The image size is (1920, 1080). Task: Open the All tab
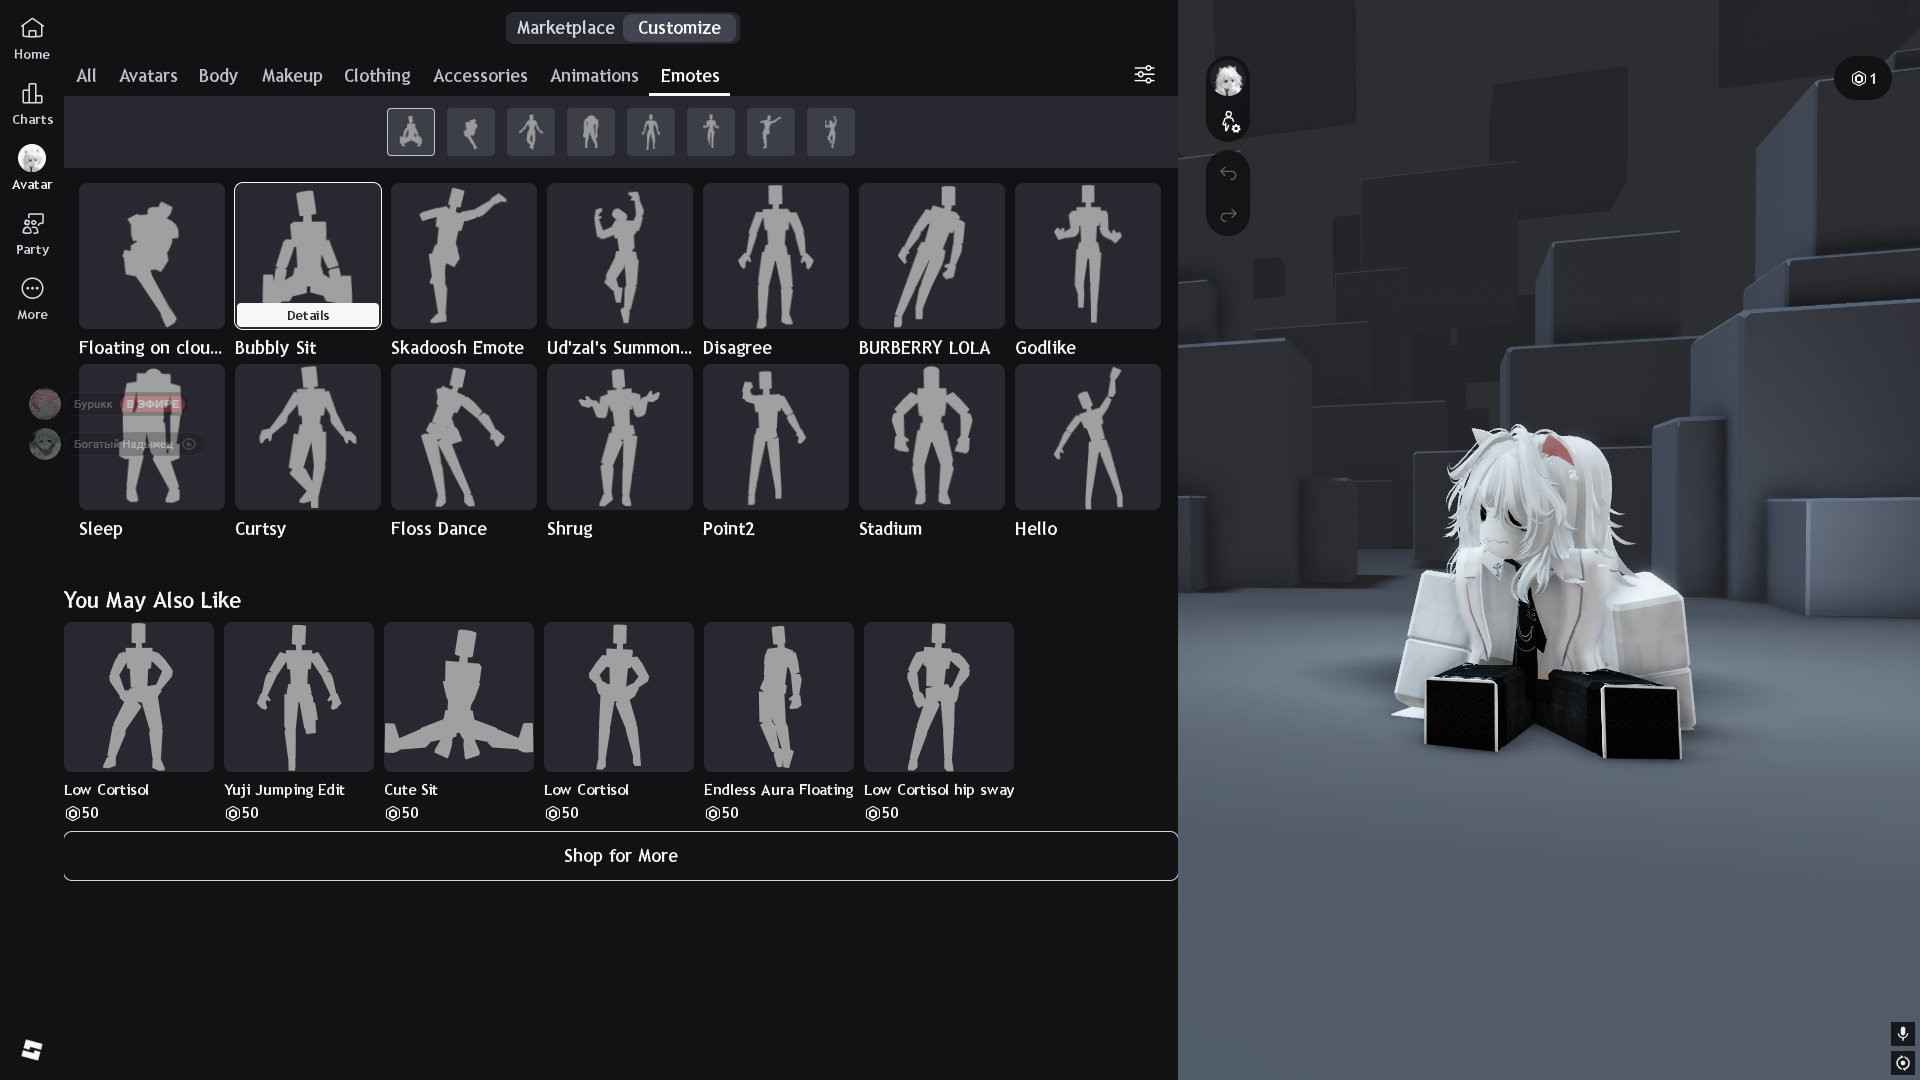pyautogui.click(x=86, y=76)
